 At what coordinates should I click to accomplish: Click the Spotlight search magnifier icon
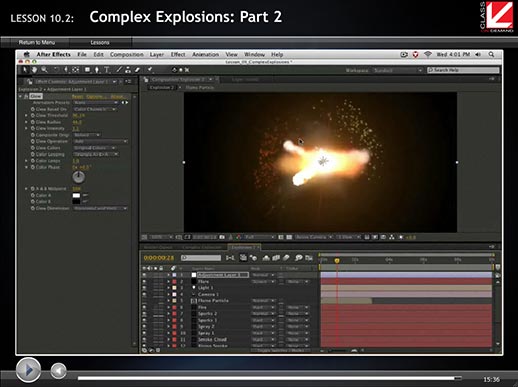(x=491, y=54)
